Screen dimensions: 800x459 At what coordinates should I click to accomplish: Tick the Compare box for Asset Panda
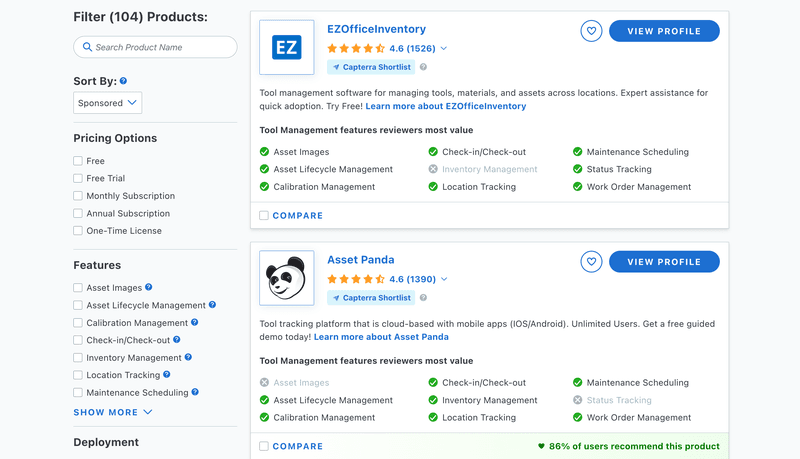264,446
